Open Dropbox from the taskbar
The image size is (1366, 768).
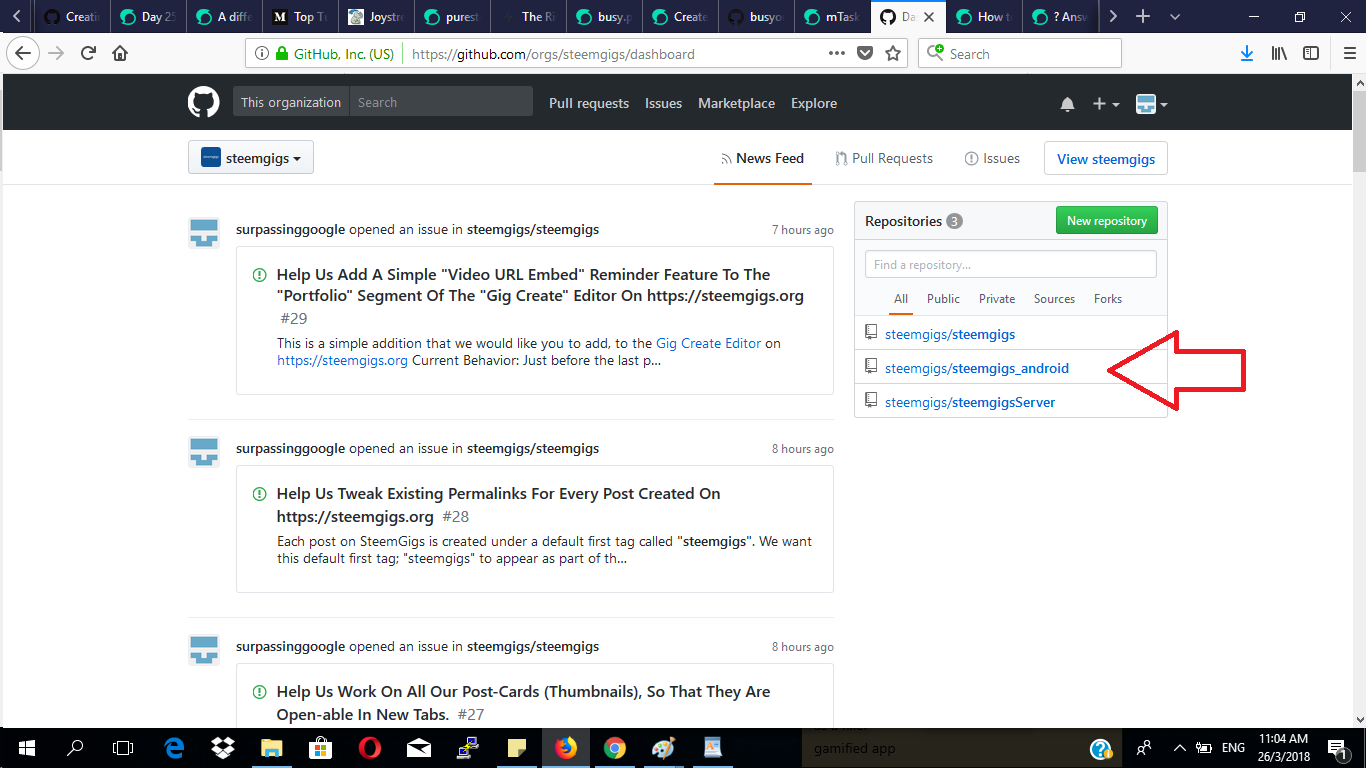(x=223, y=748)
